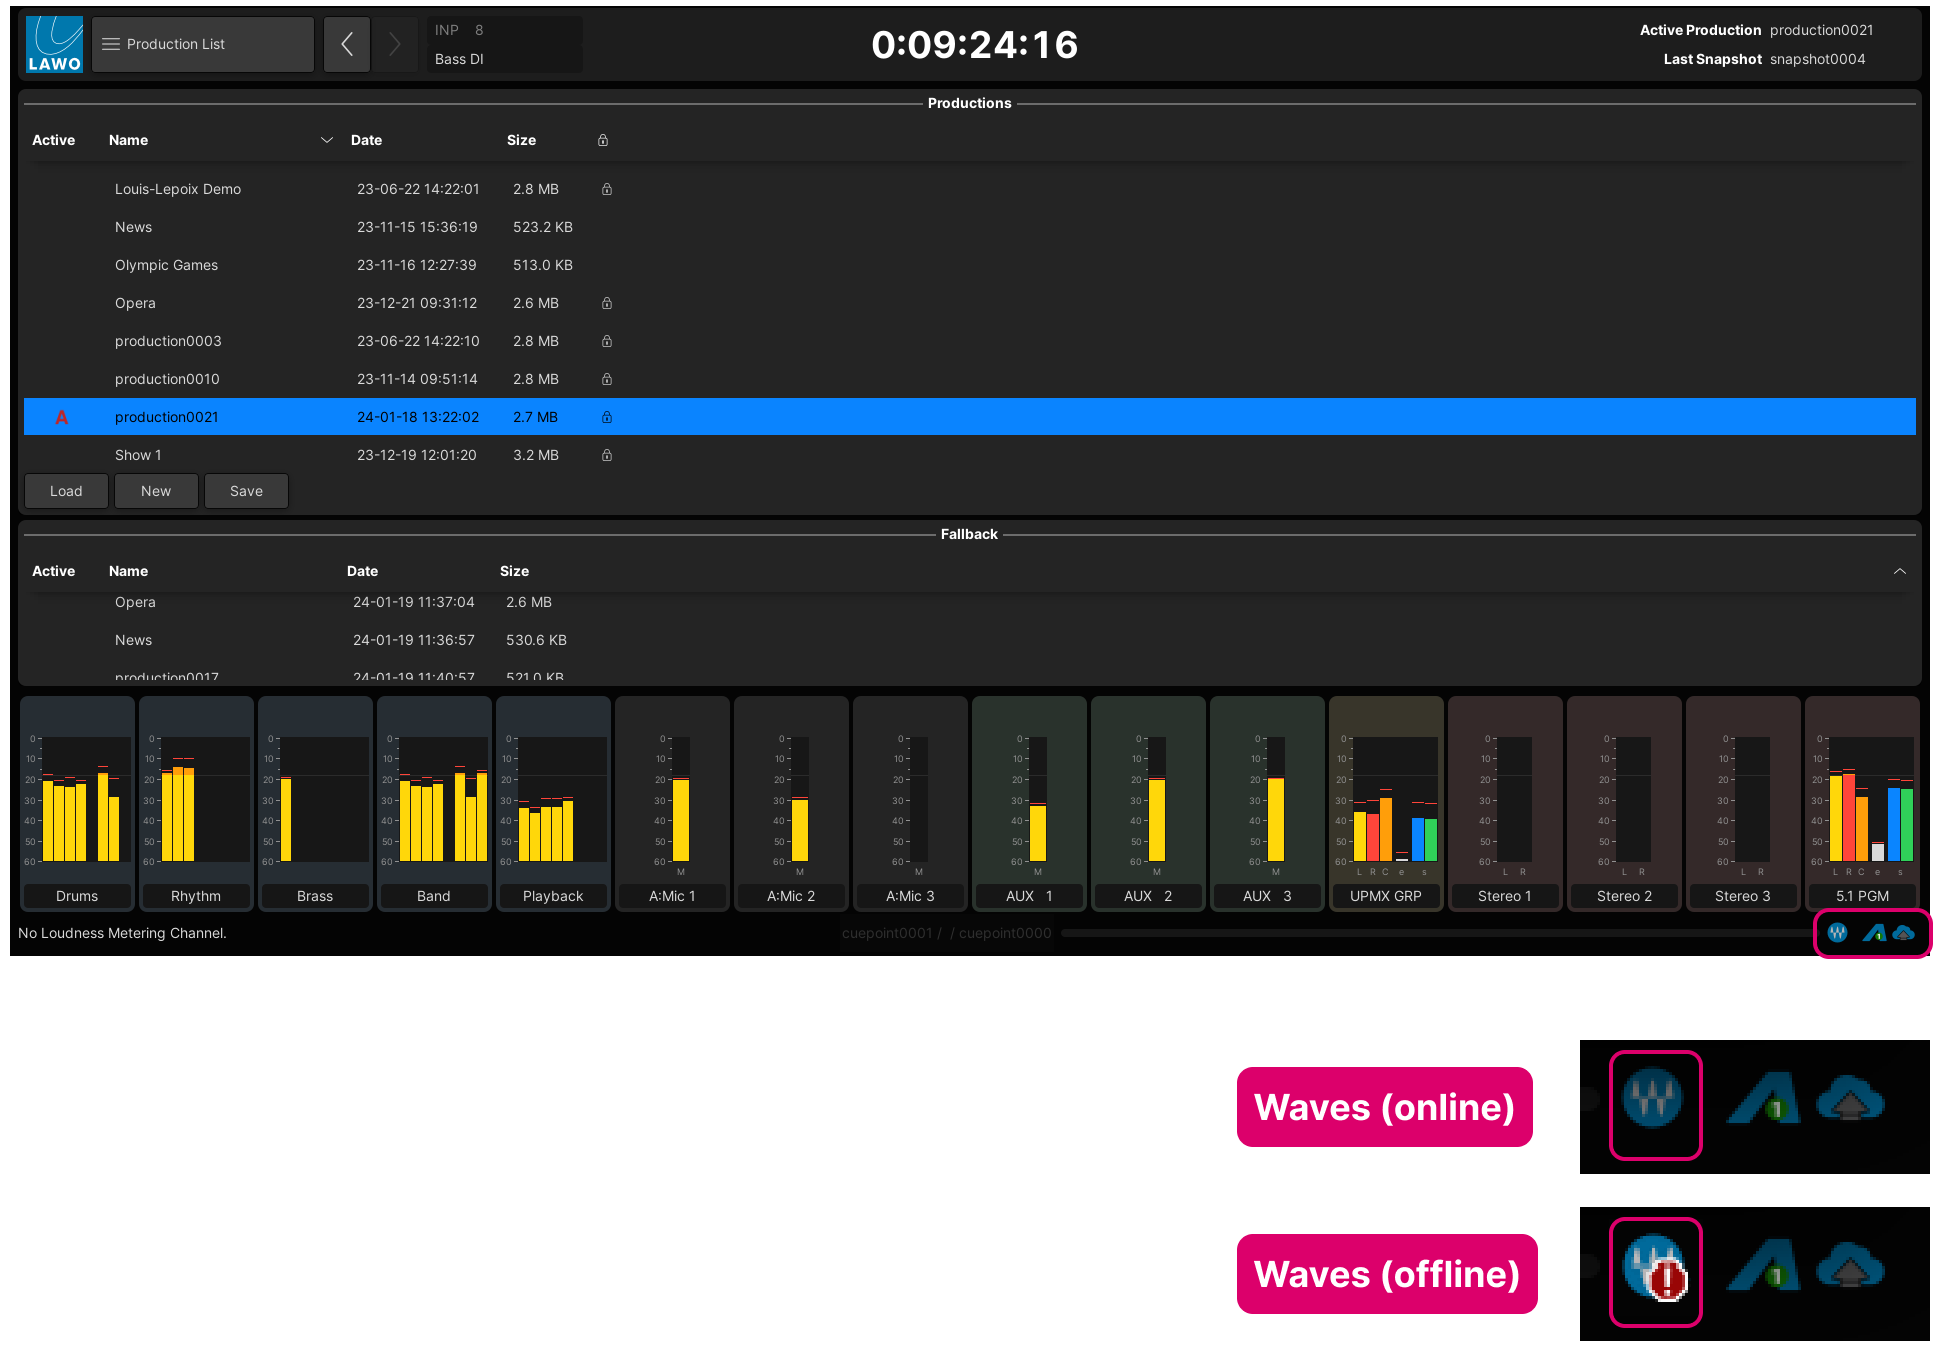Click the Productions section header
1947x1364 pixels.
[969, 102]
